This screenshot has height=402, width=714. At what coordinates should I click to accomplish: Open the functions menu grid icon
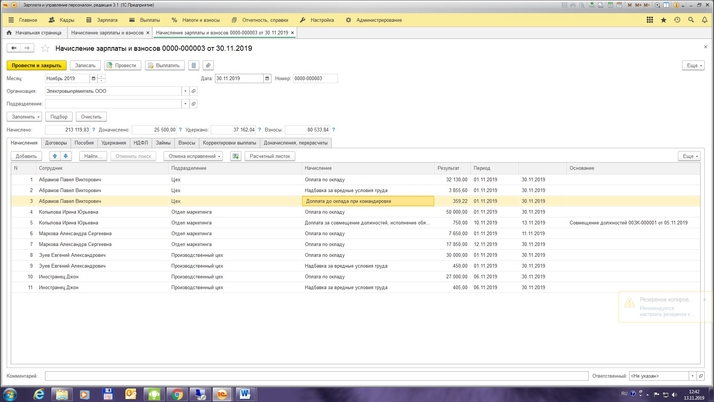[649, 19]
